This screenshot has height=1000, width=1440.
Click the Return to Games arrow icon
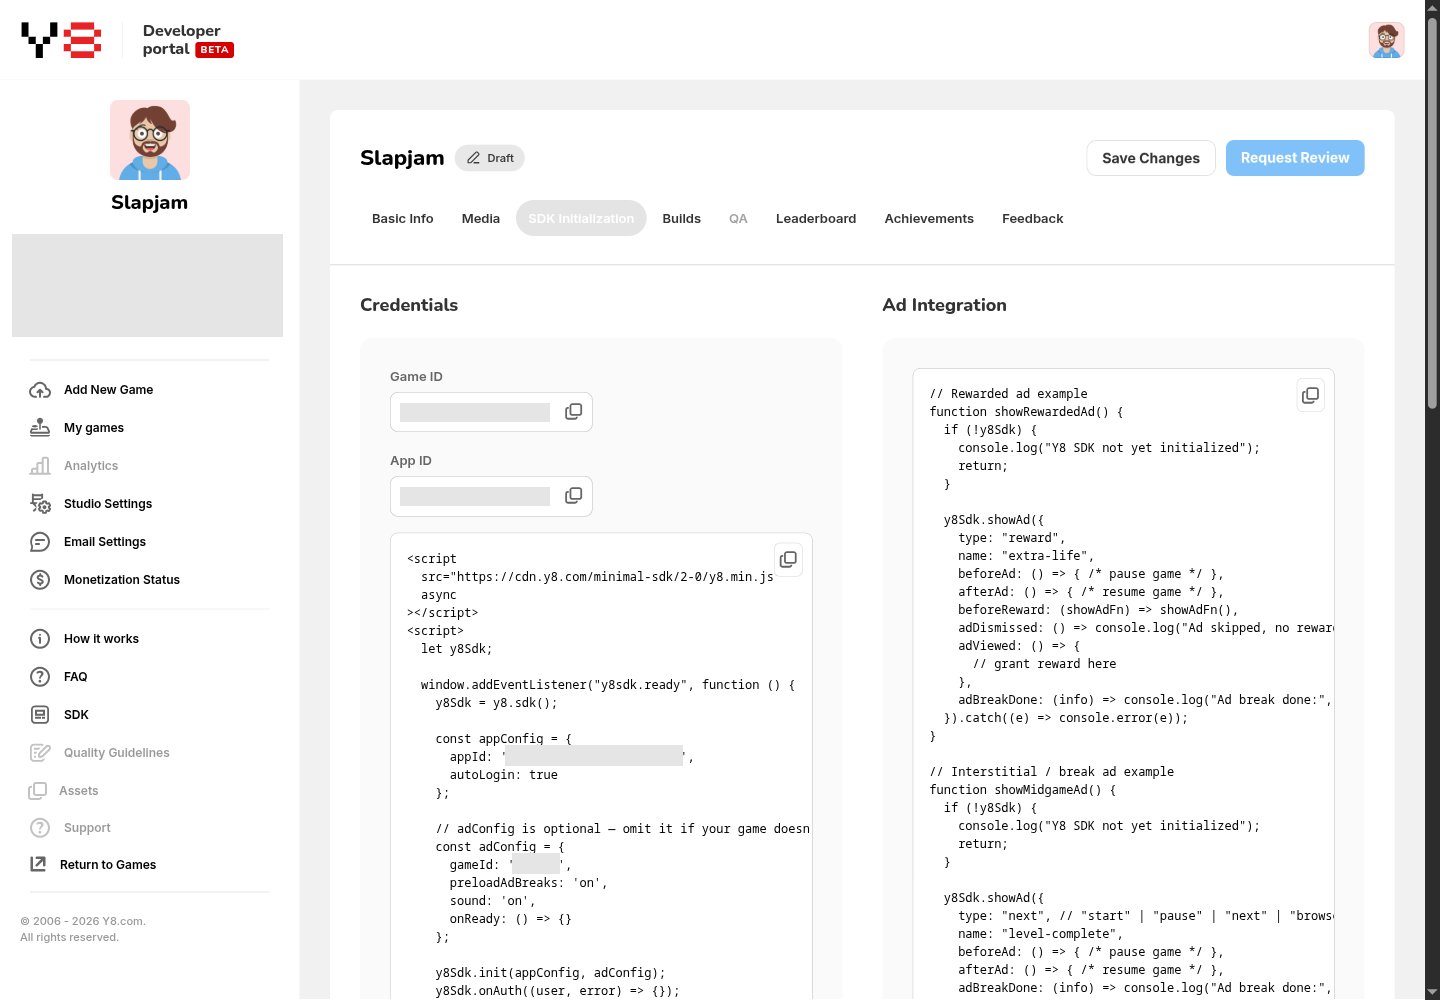click(38, 864)
